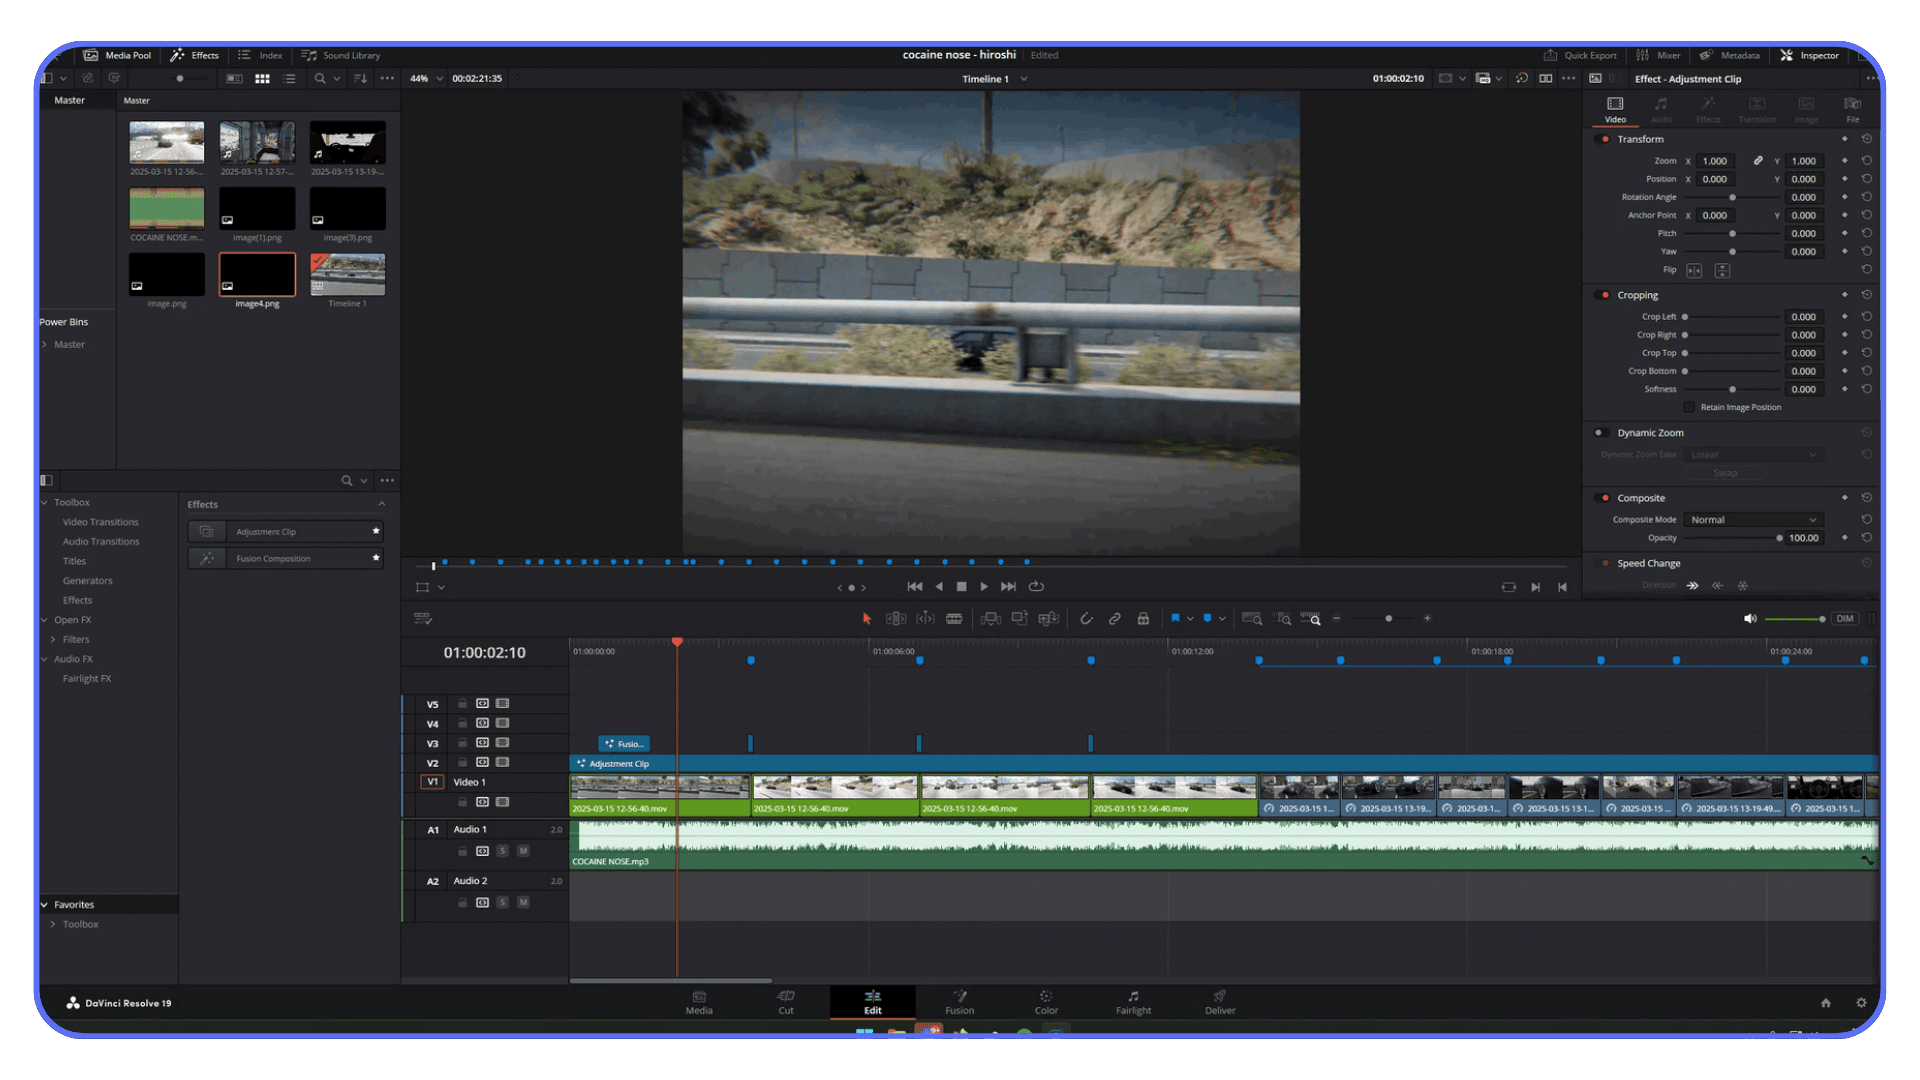Open the Fairlight page
The height and width of the screenshot is (1080, 1920).
1132,1002
